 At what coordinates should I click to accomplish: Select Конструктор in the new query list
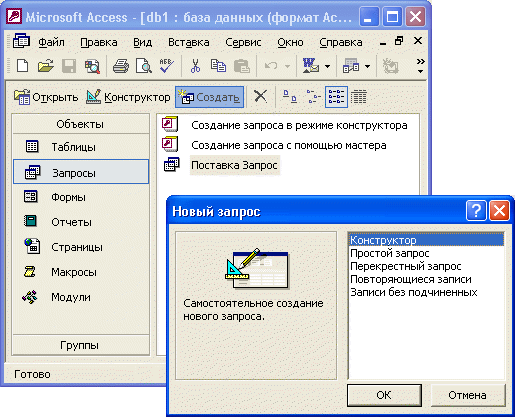(x=427, y=240)
